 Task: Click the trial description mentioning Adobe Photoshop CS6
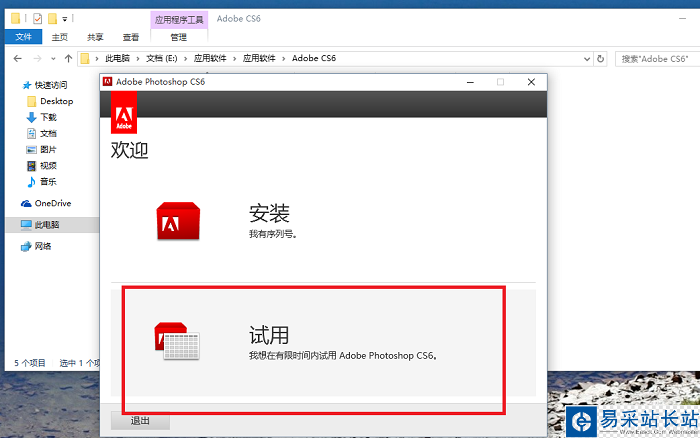(343, 356)
